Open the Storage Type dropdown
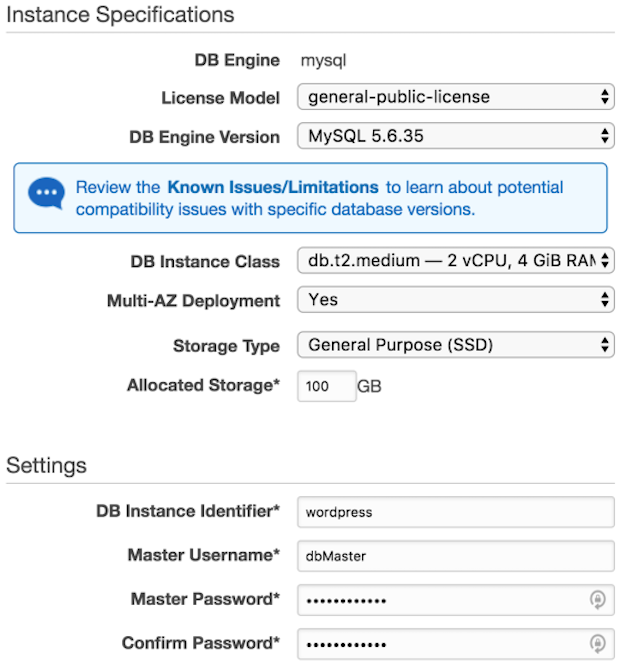 [x=456, y=344]
